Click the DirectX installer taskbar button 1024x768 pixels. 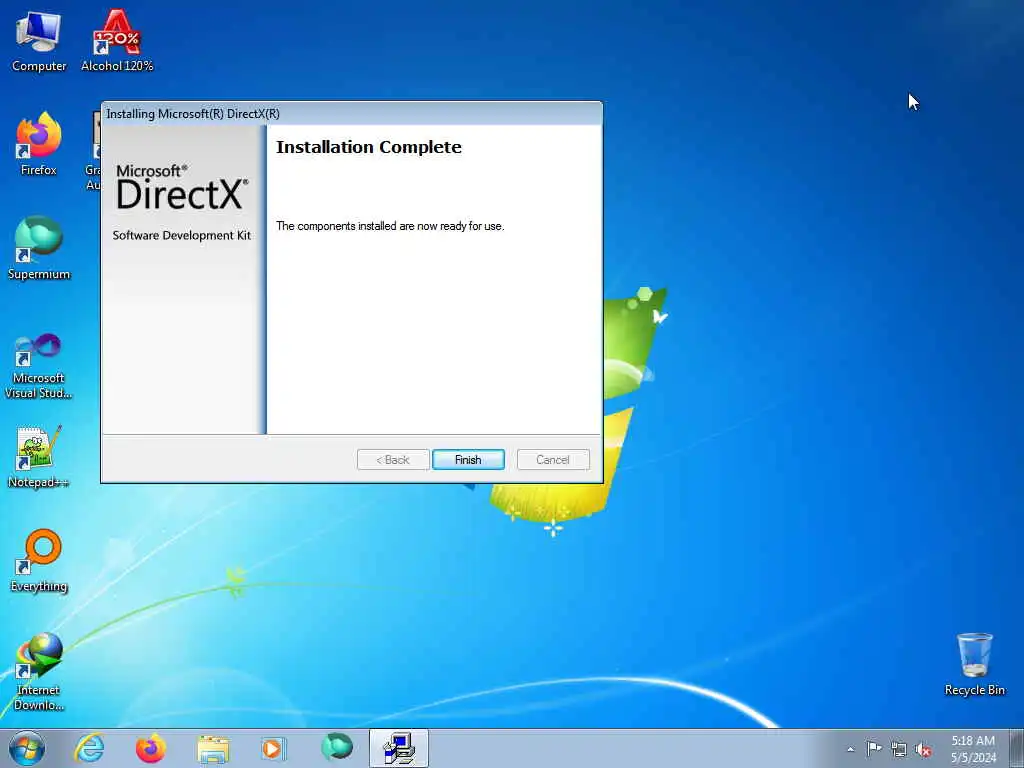point(398,748)
